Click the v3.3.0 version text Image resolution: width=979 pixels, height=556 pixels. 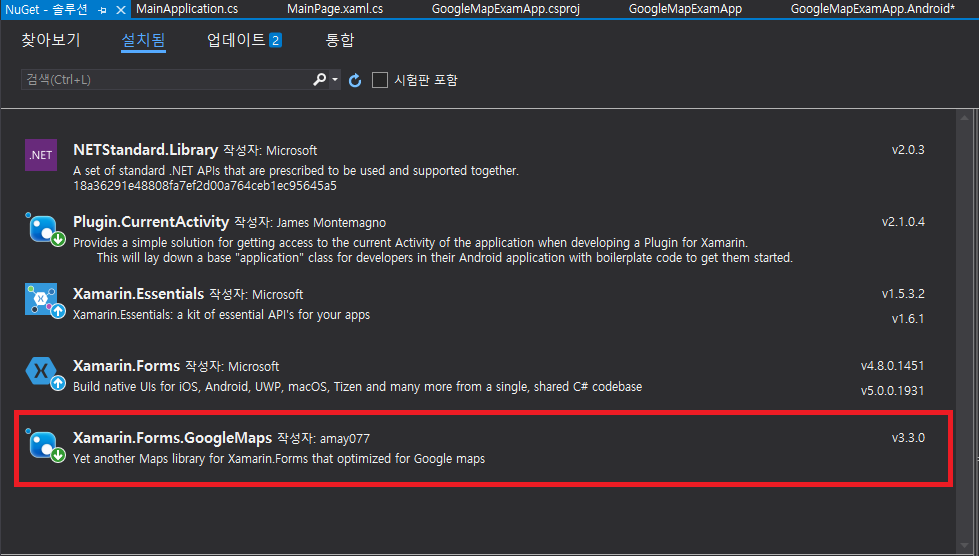point(908,437)
